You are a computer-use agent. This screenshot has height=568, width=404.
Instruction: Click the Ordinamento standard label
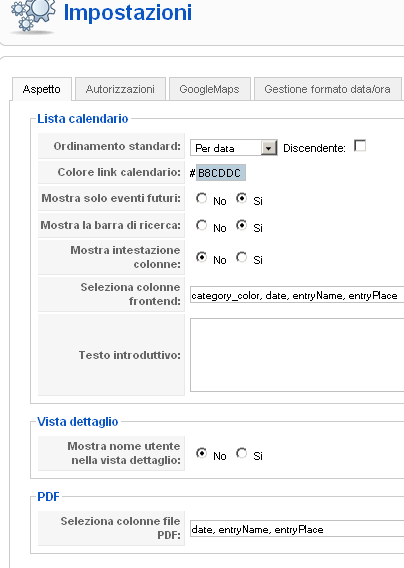[x=117, y=146]
